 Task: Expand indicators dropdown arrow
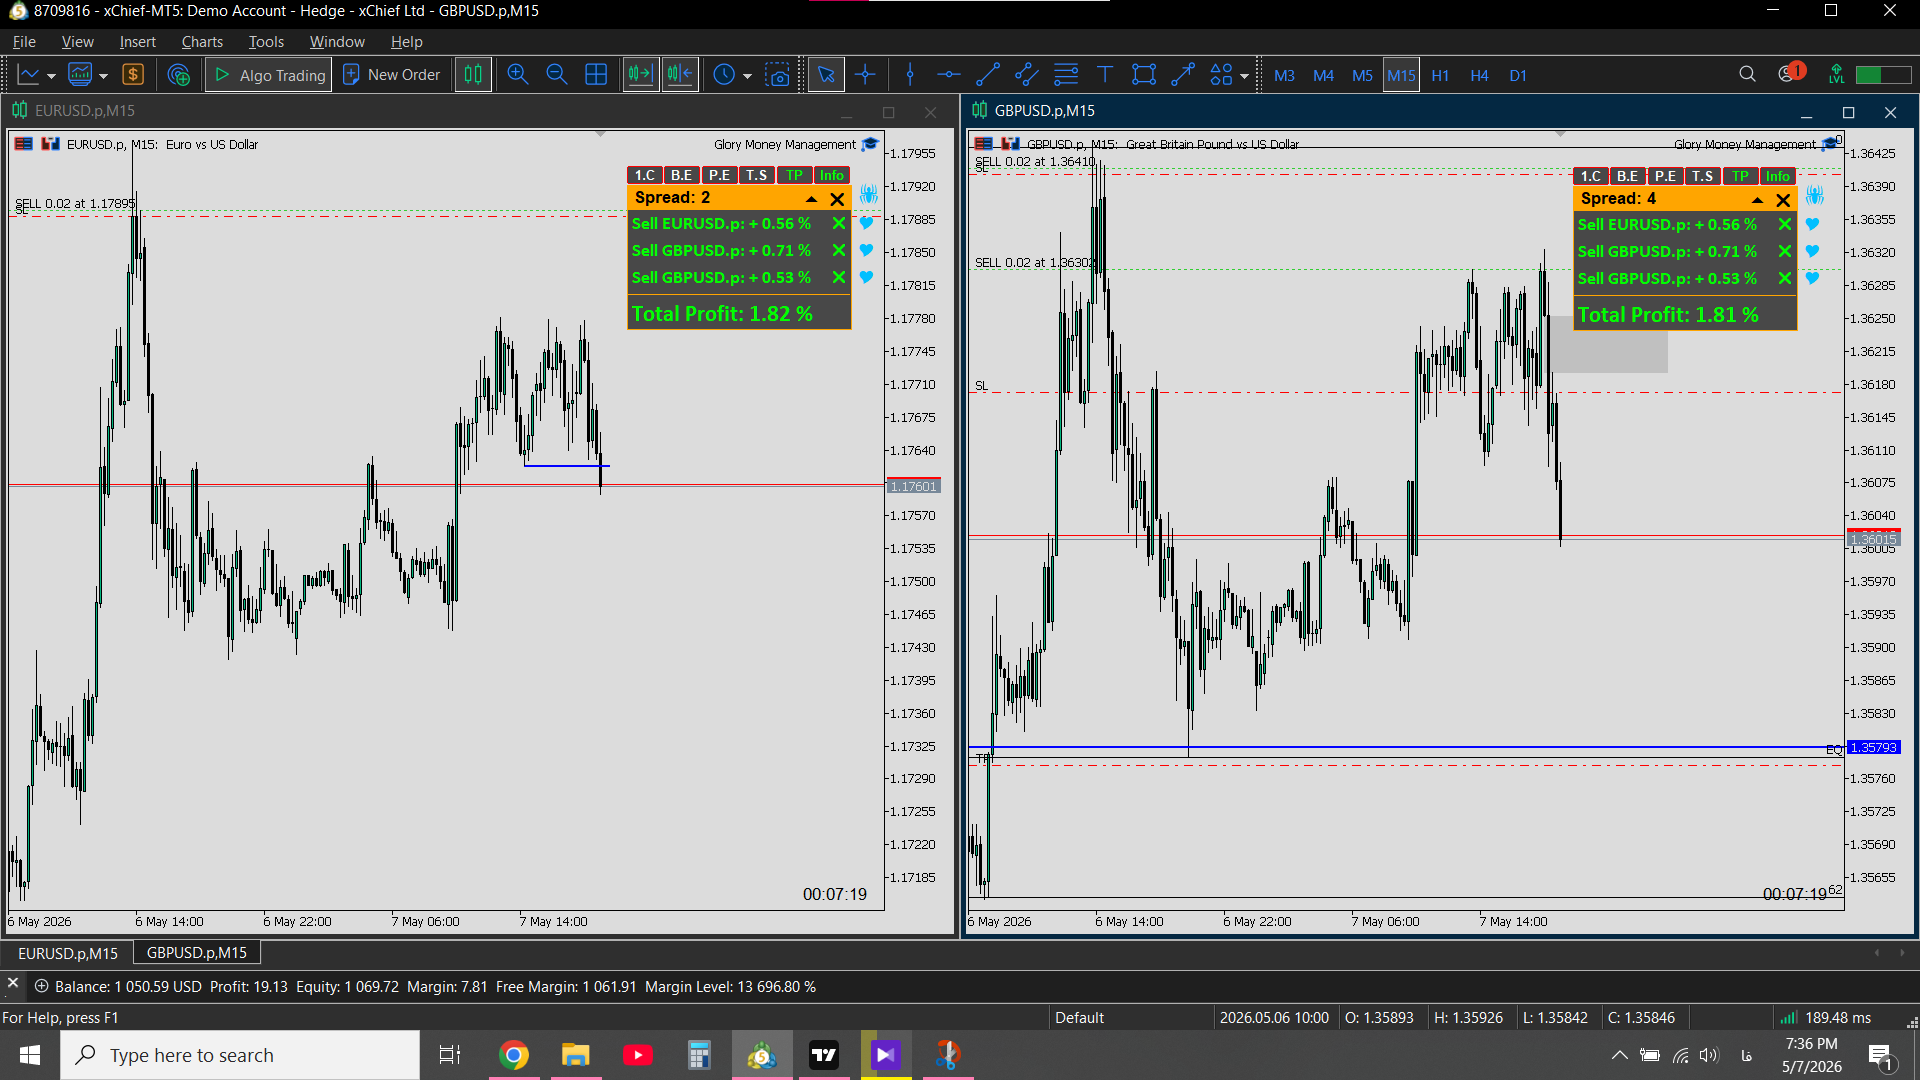click(x=103, y=76)
